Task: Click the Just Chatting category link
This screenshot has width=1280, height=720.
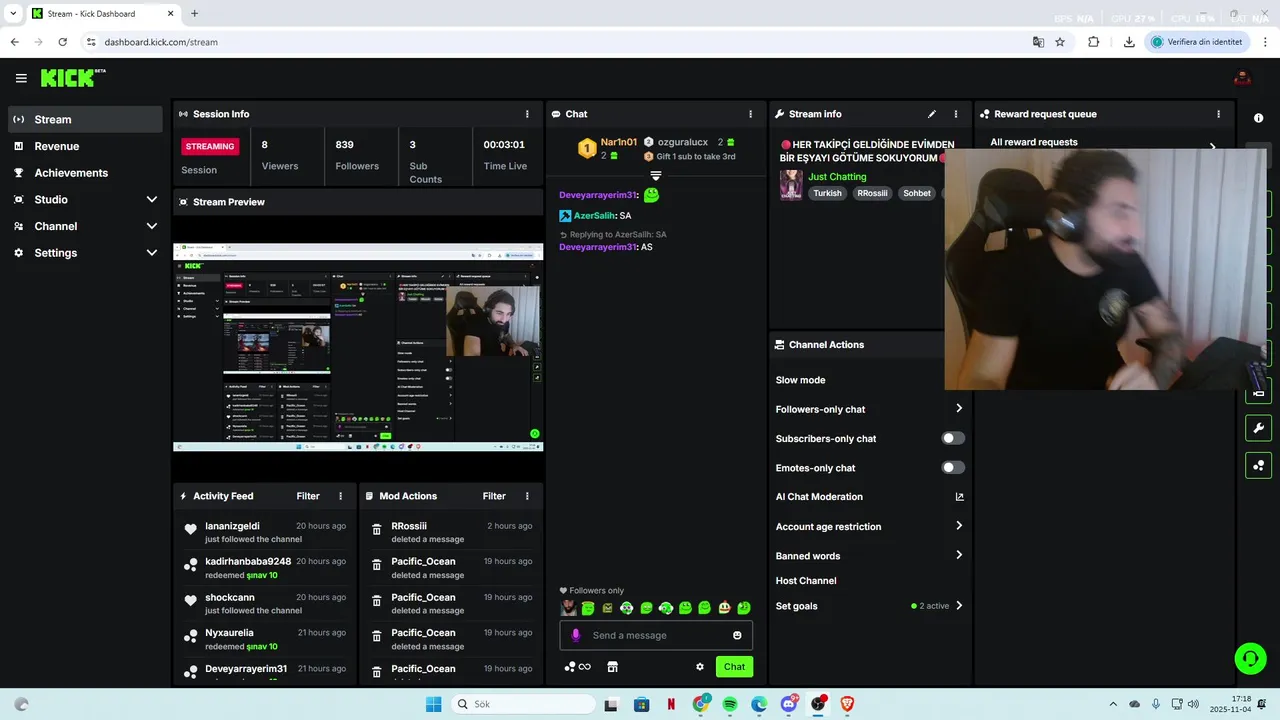Action: pos(837,177)
